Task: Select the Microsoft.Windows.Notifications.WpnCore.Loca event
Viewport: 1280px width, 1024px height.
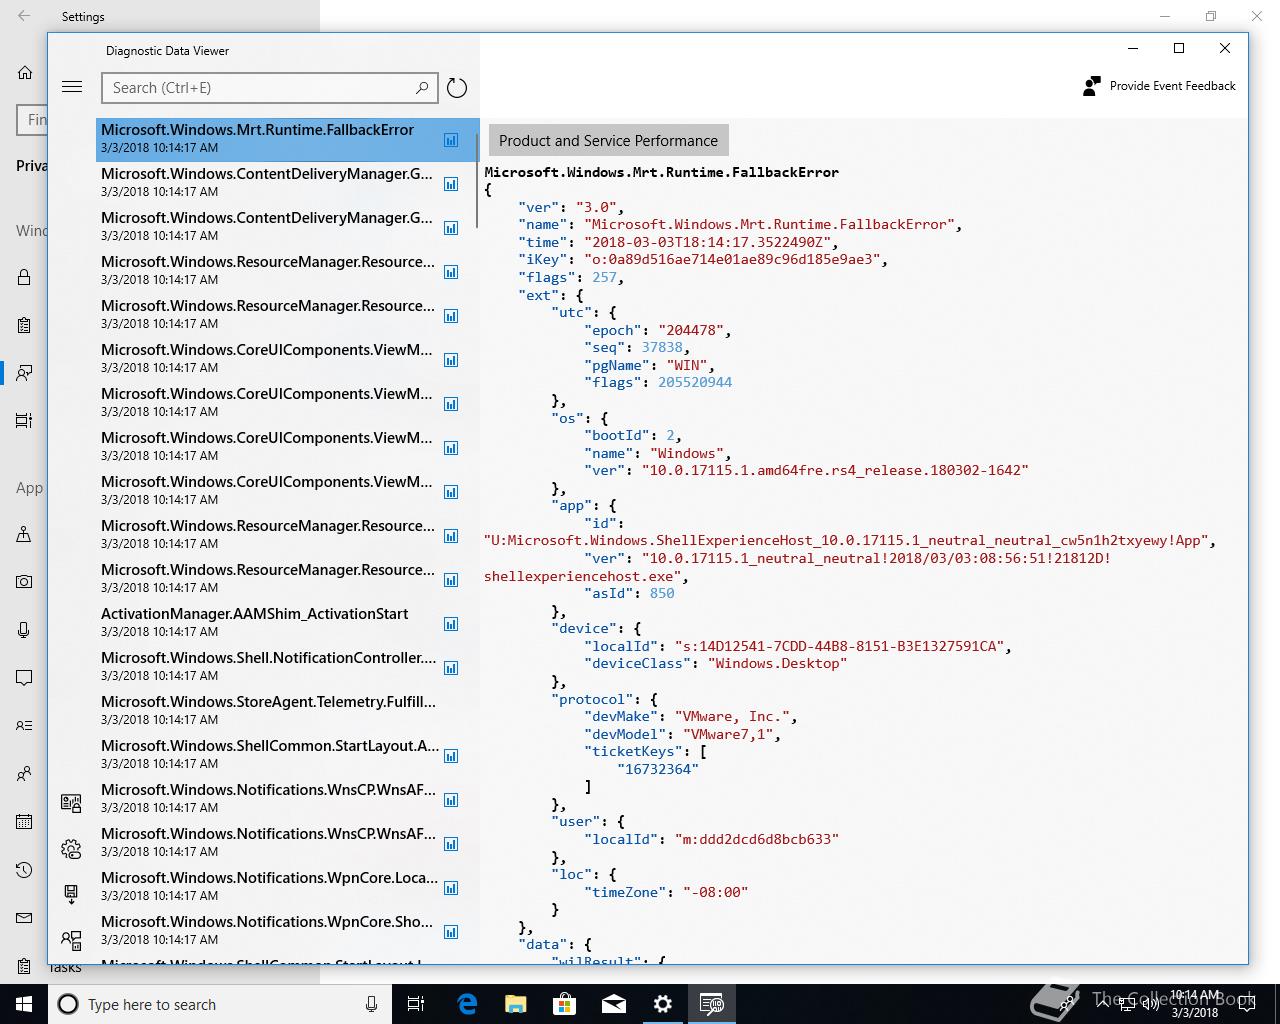Action: click(268, 886)
